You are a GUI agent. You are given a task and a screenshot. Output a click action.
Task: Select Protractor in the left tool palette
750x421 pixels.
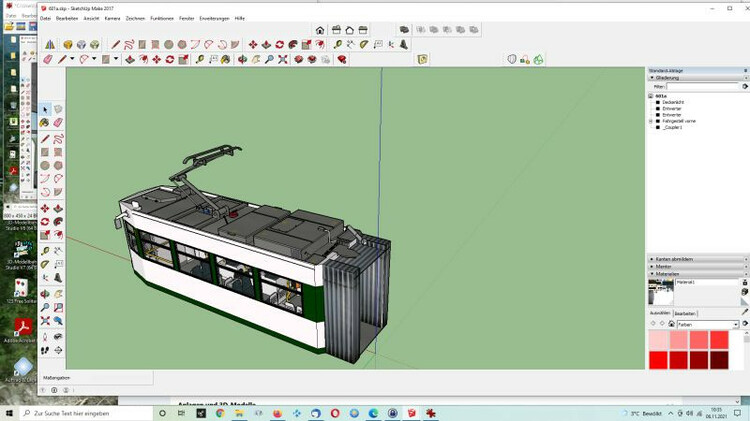coord(45,265)
